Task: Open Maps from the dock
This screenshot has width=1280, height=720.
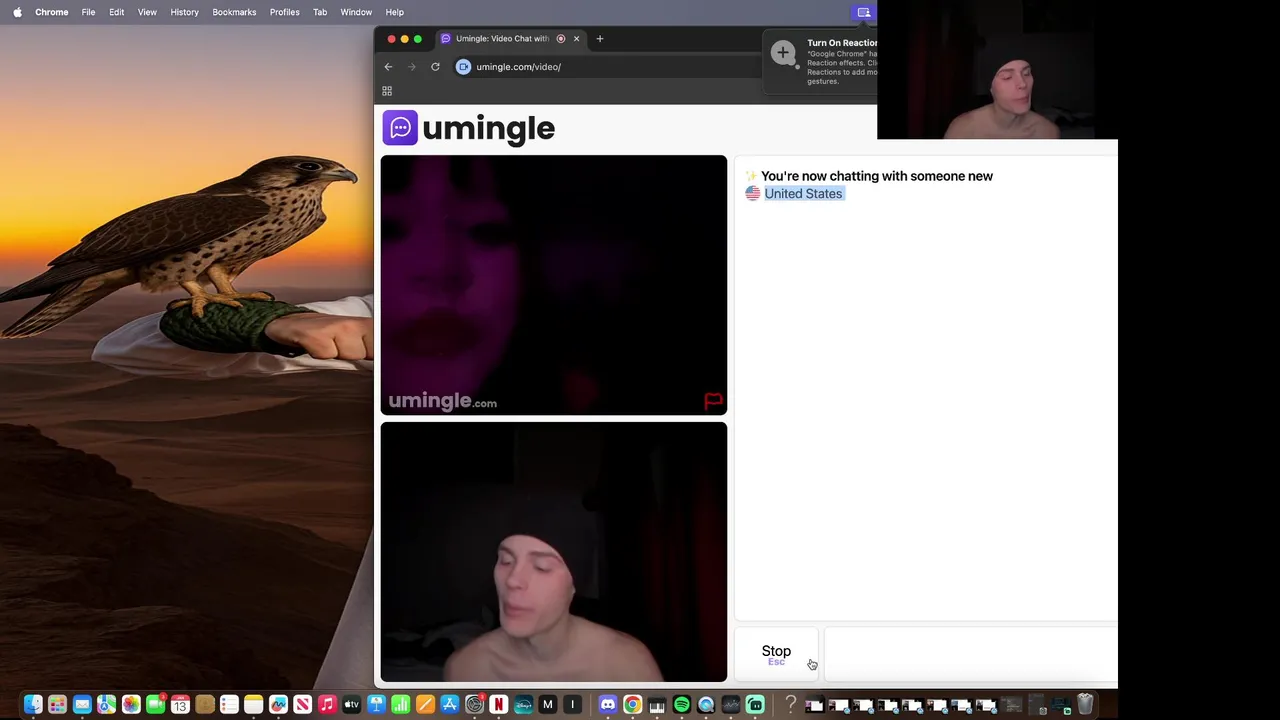Action: (x=106, y=705)
